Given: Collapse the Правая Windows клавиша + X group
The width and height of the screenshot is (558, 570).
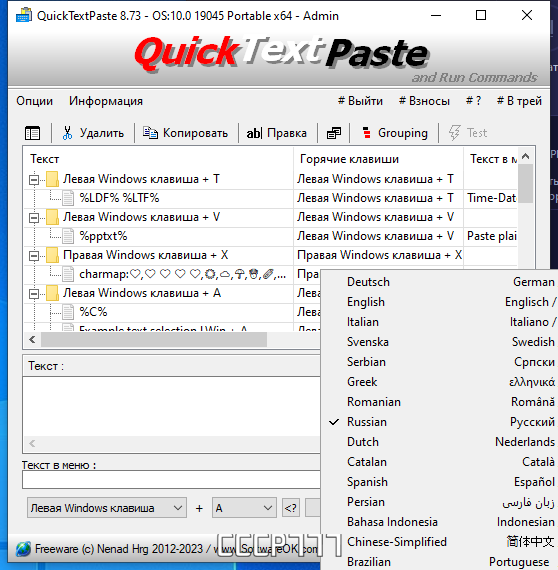Looking at the screenshot, I should (34, 256).
